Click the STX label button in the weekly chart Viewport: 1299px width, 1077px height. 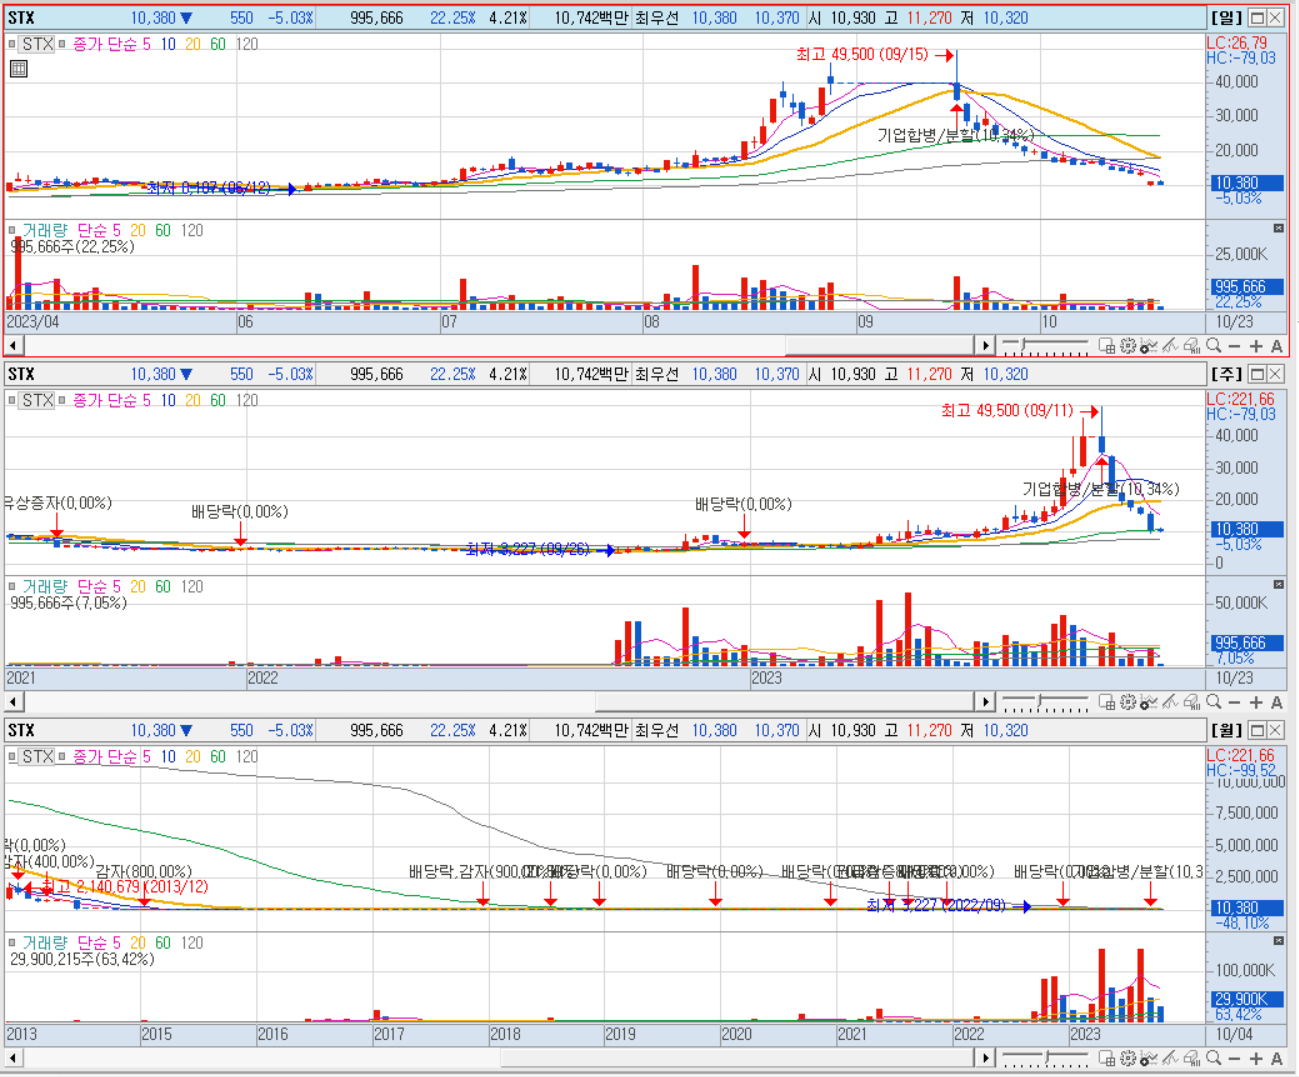tap(38, 400)
